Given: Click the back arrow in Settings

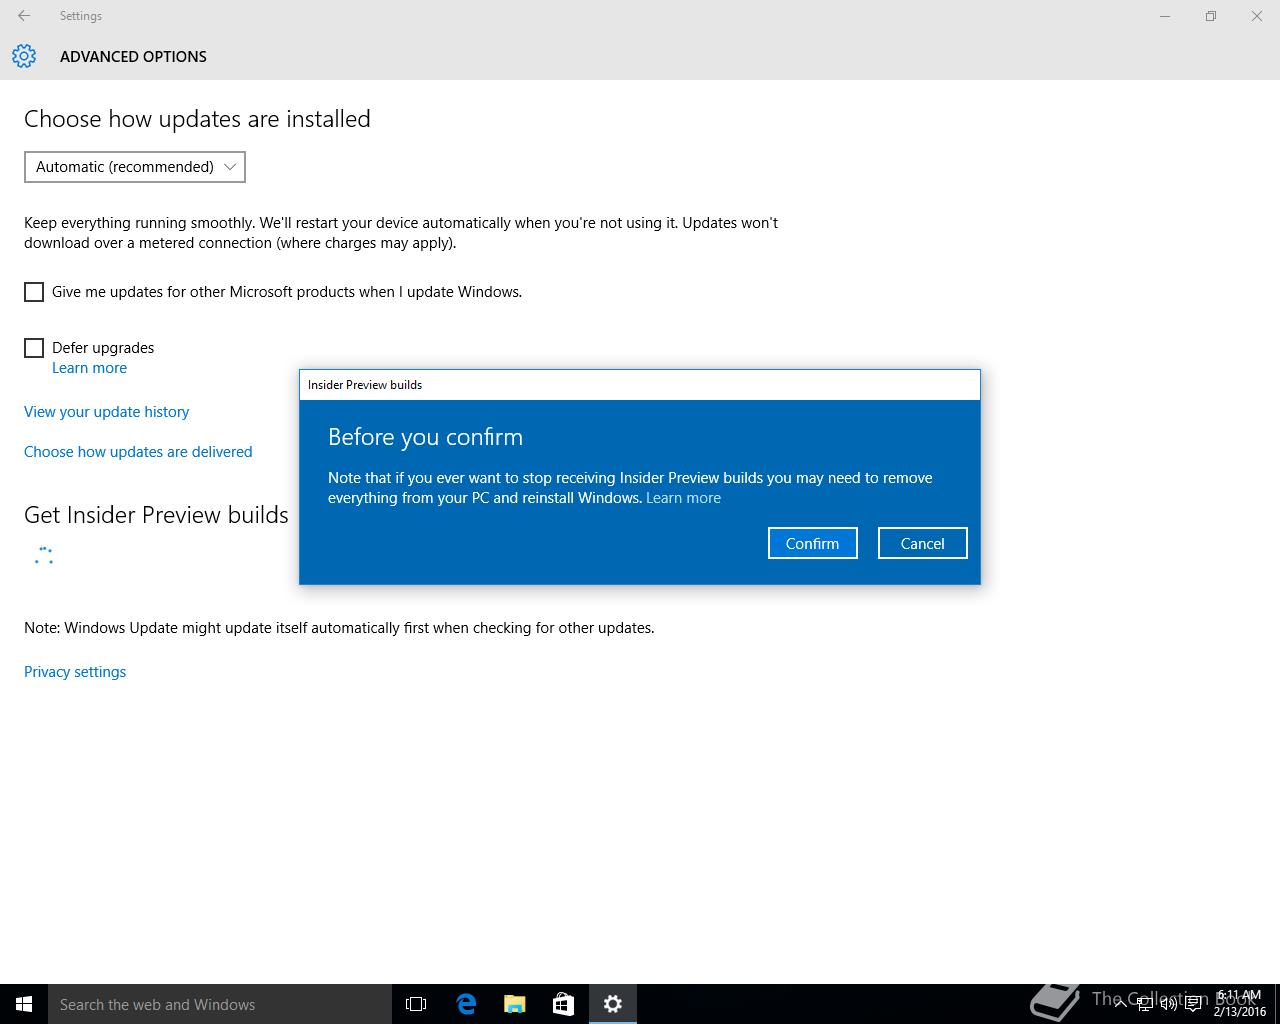Looking at the screenshot, I should point(24,16).
